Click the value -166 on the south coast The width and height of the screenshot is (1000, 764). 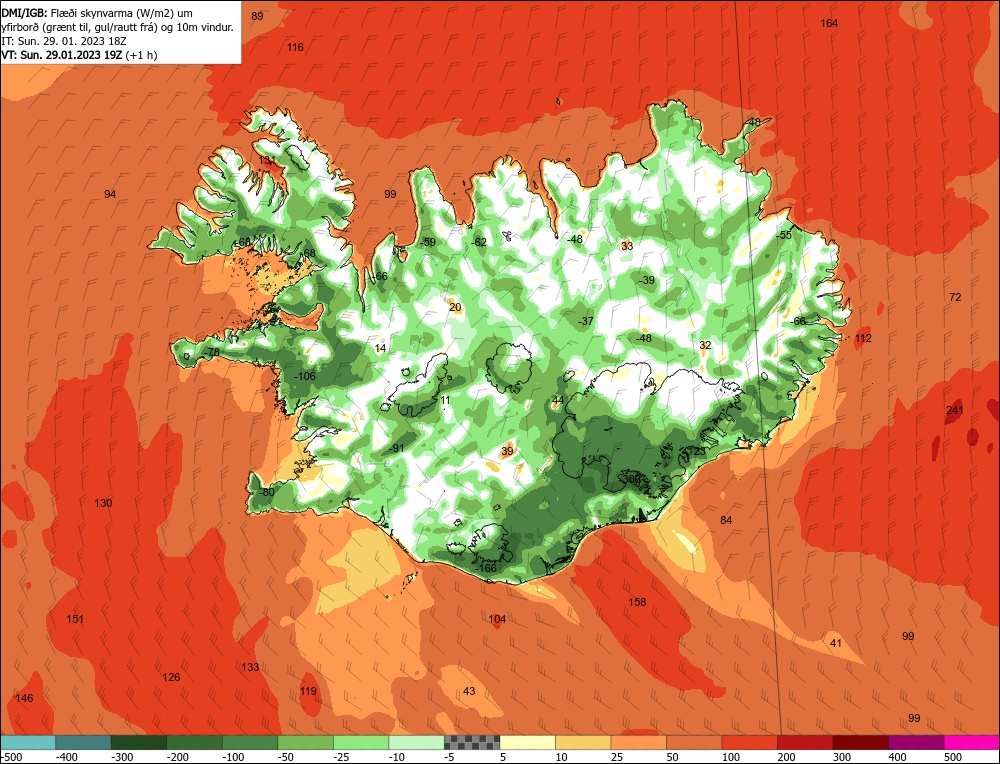point(486,568)
